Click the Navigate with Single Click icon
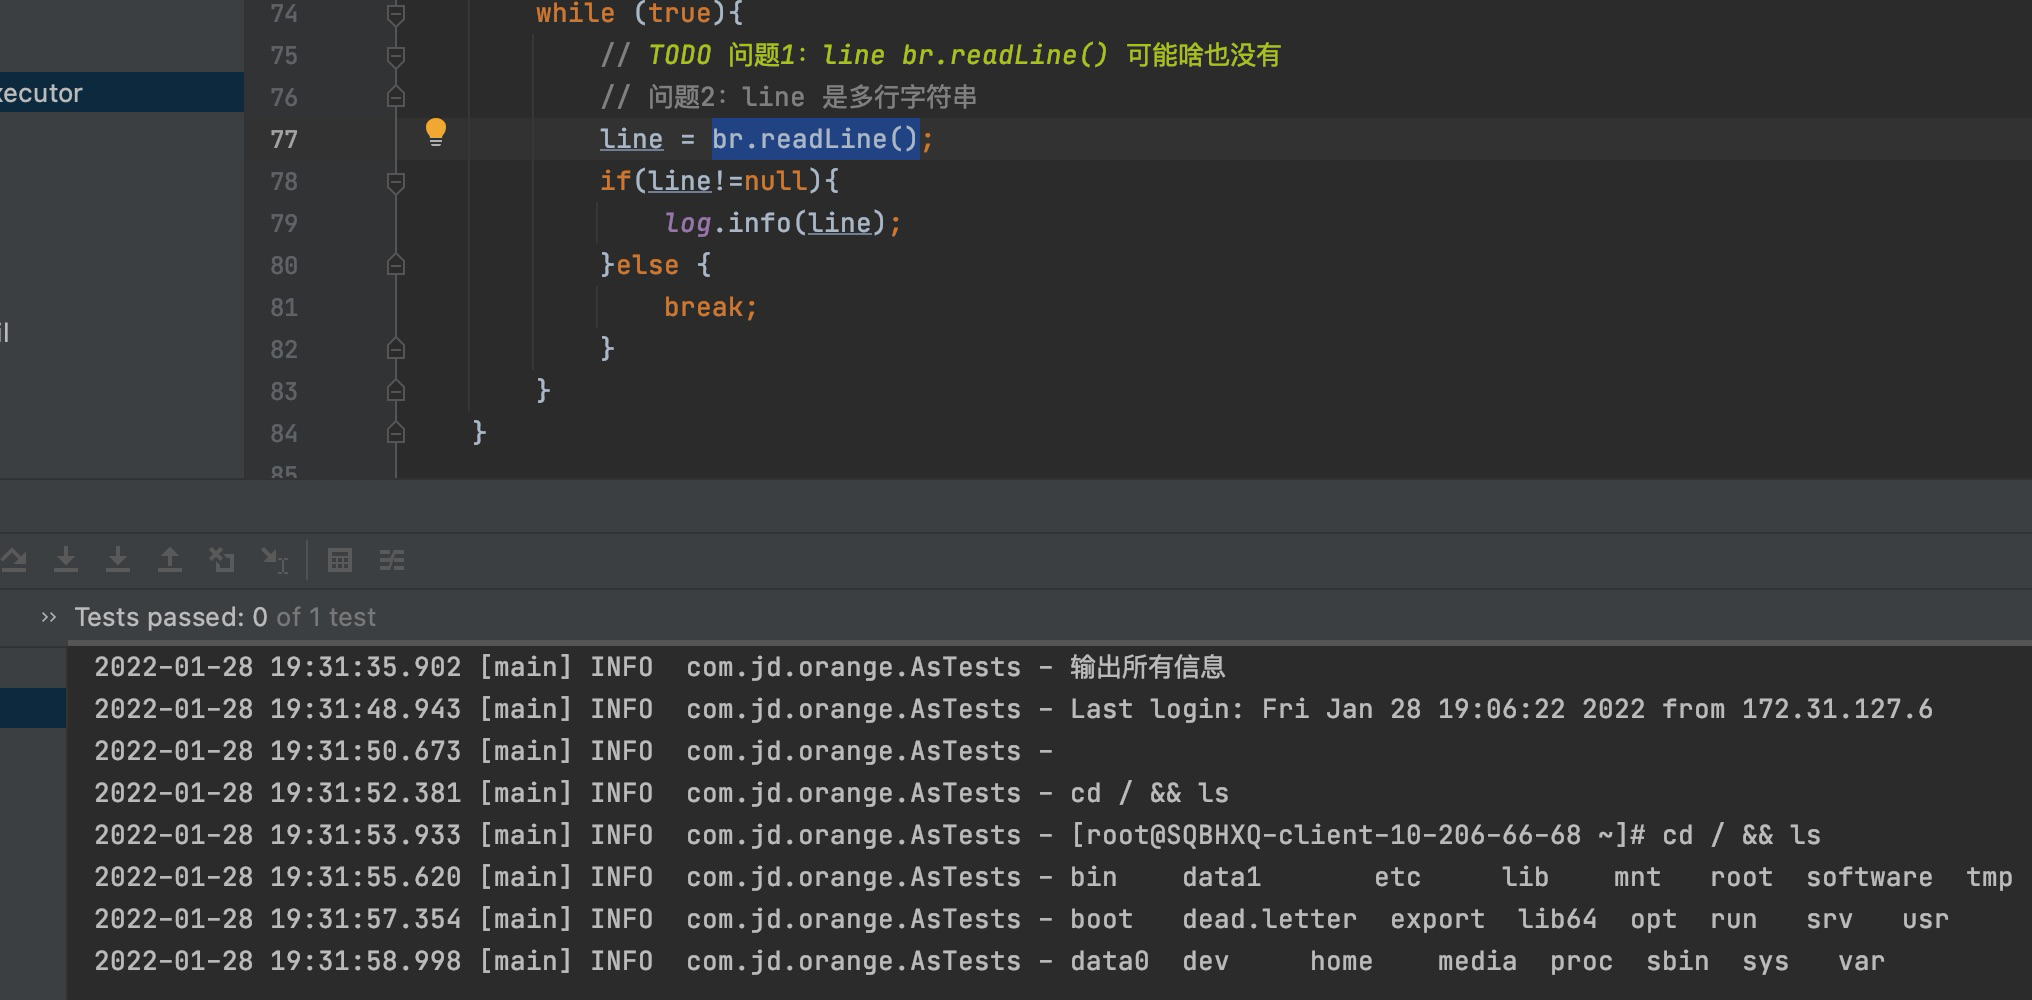 coord(274,560)
